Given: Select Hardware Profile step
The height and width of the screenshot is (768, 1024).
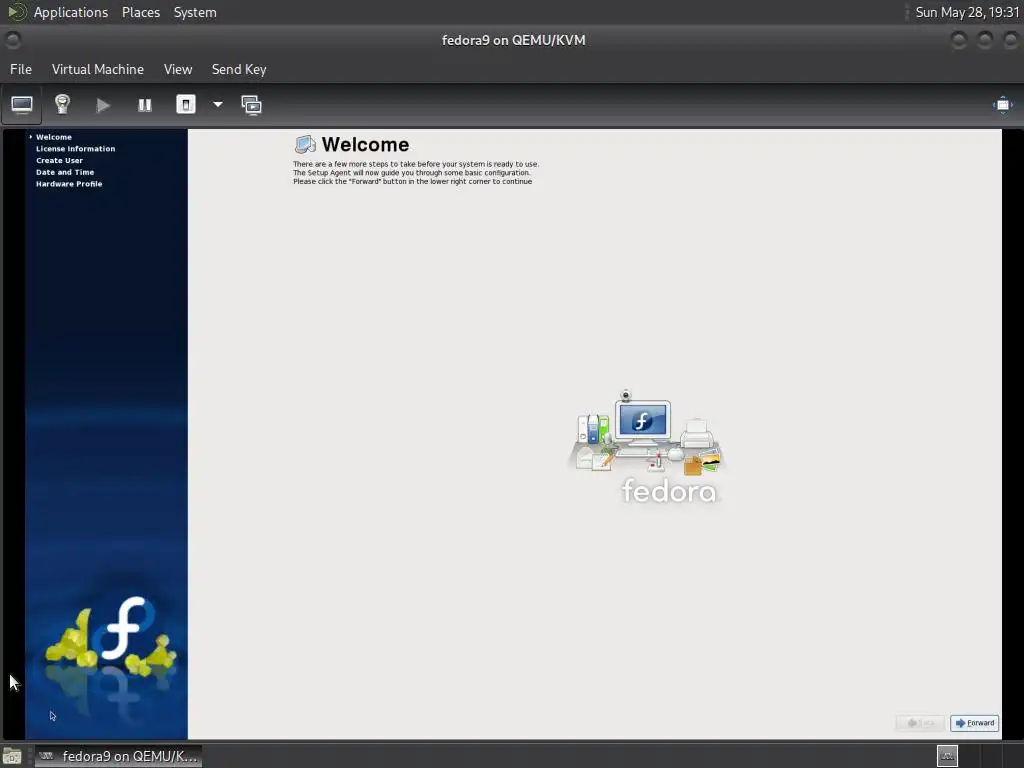Looking at the screenshot, I should 69,184.
